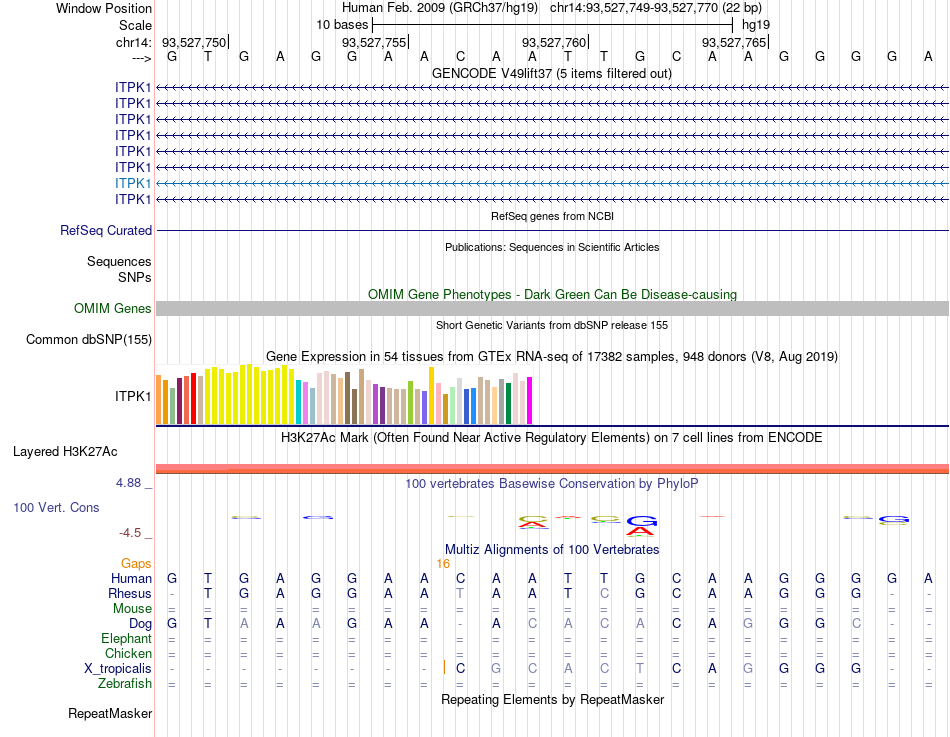Click the light-blue ITPK1 transcript label
Screen dimensions: 950x737
133,183
